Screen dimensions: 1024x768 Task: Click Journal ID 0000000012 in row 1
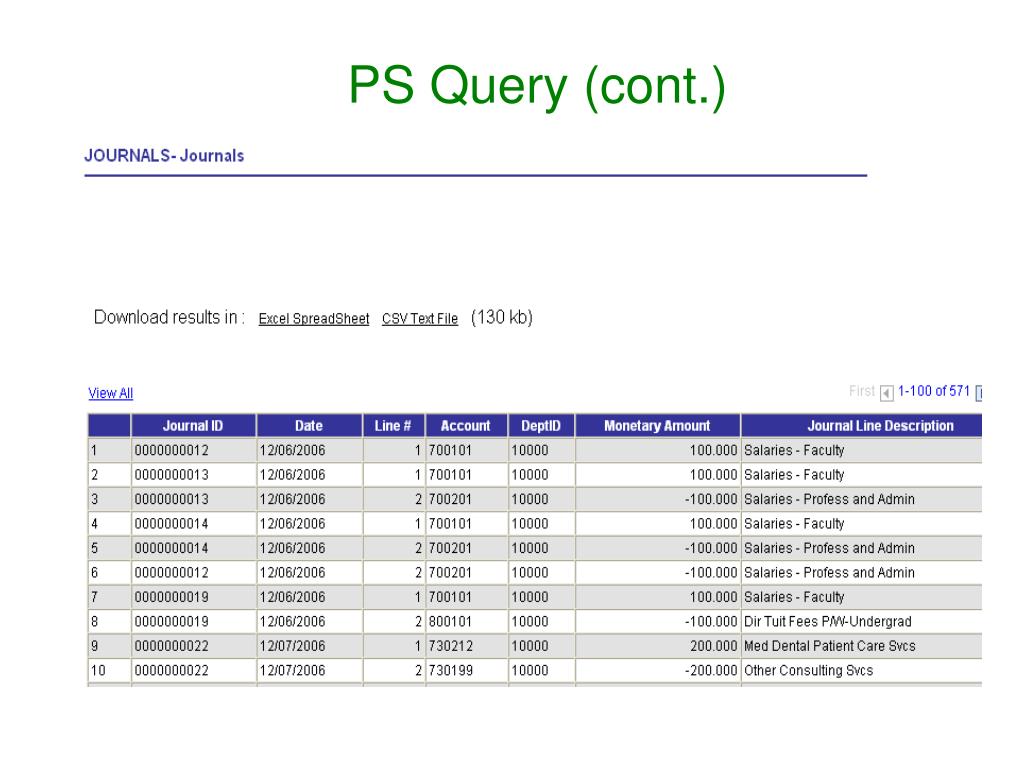point(172,450)
